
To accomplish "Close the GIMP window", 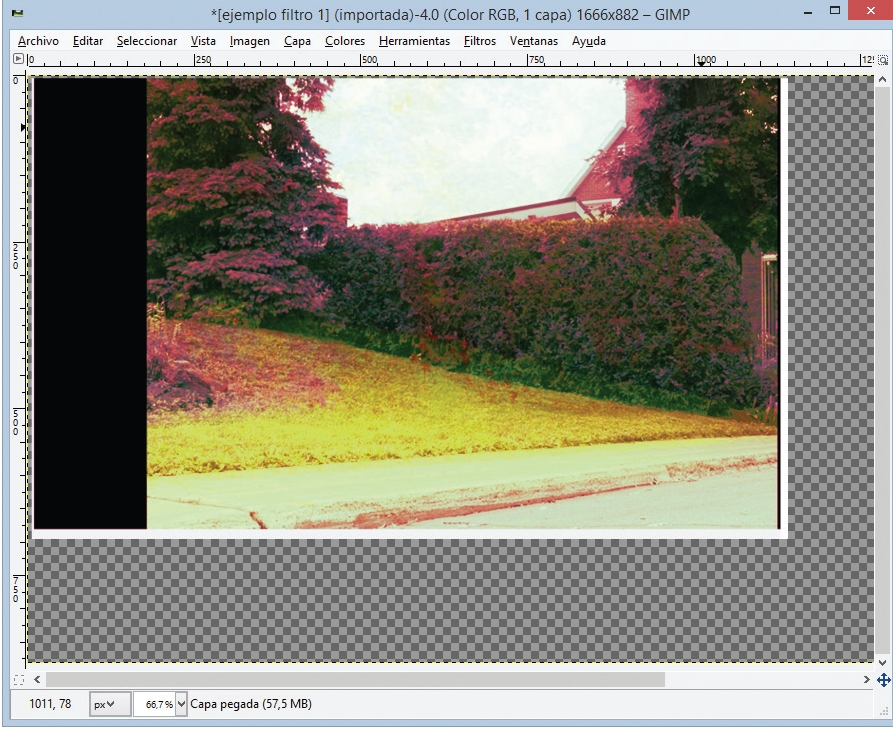I will tap(870, 11).
